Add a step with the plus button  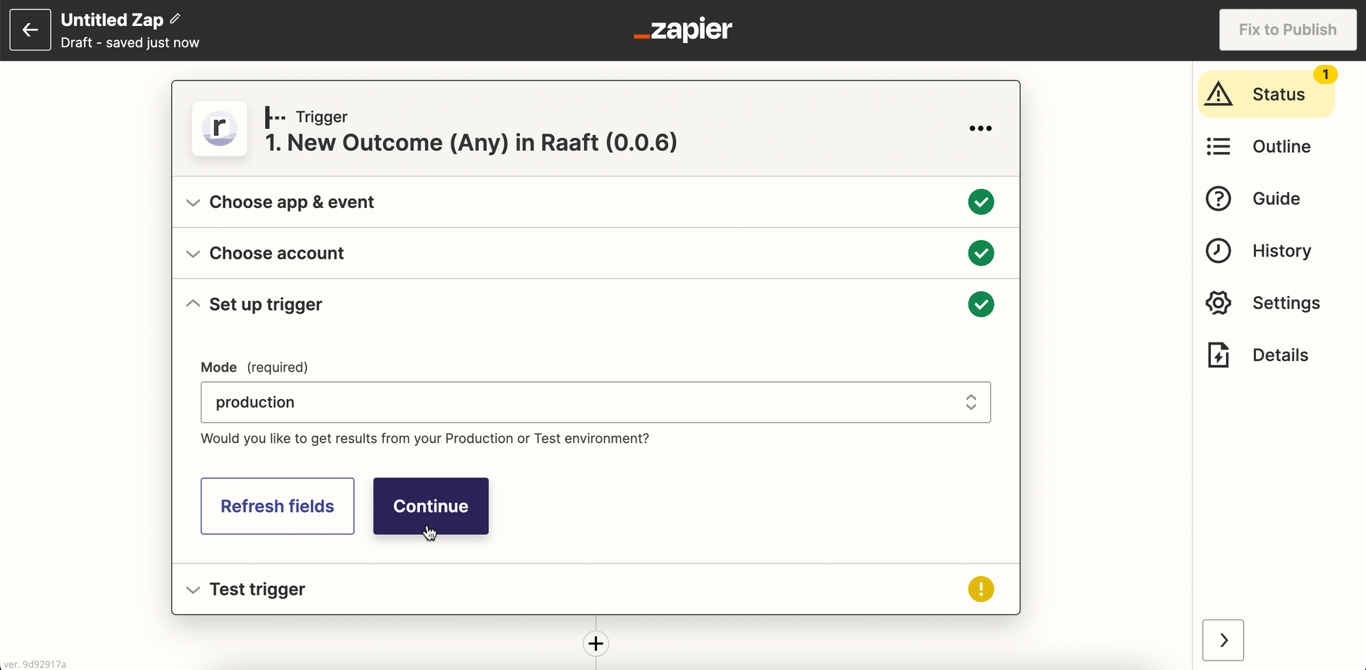(x=596, y=644)
